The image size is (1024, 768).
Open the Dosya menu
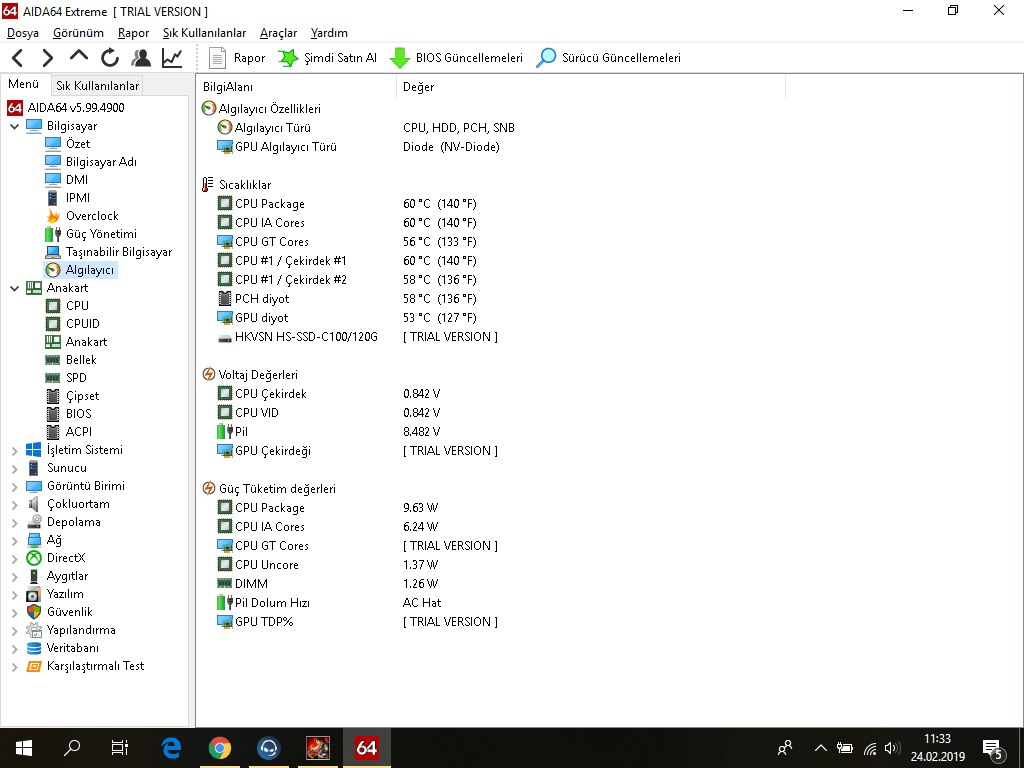point(23,33)
